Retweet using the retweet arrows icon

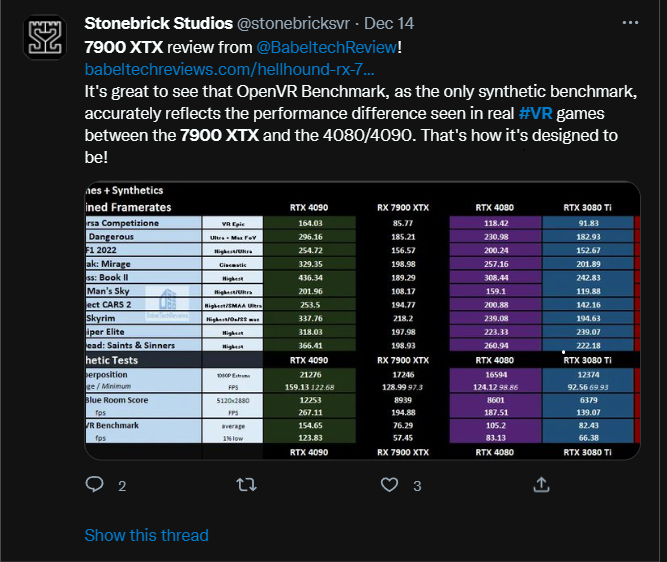coord(247,485)
